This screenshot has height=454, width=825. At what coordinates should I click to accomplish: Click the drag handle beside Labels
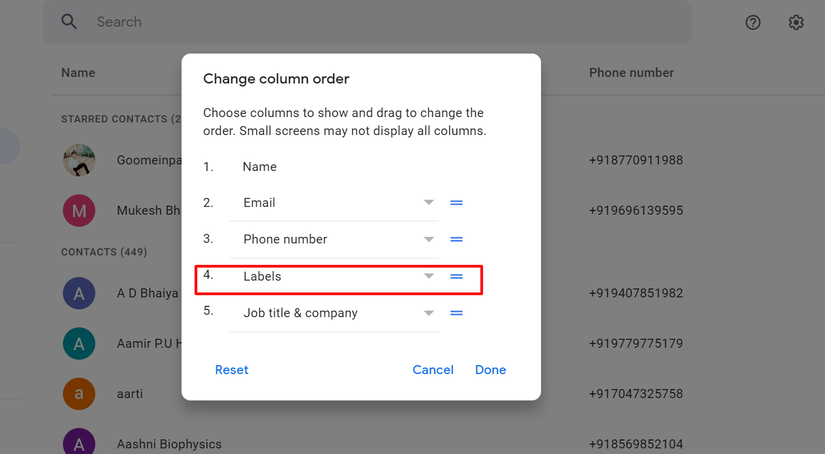point(456,276)
